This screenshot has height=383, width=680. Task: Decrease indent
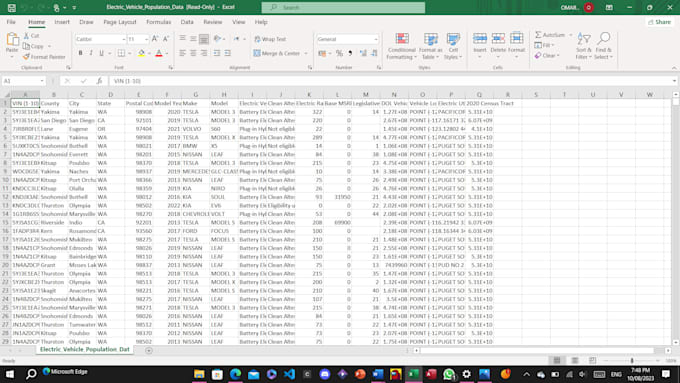coord(217,53)
